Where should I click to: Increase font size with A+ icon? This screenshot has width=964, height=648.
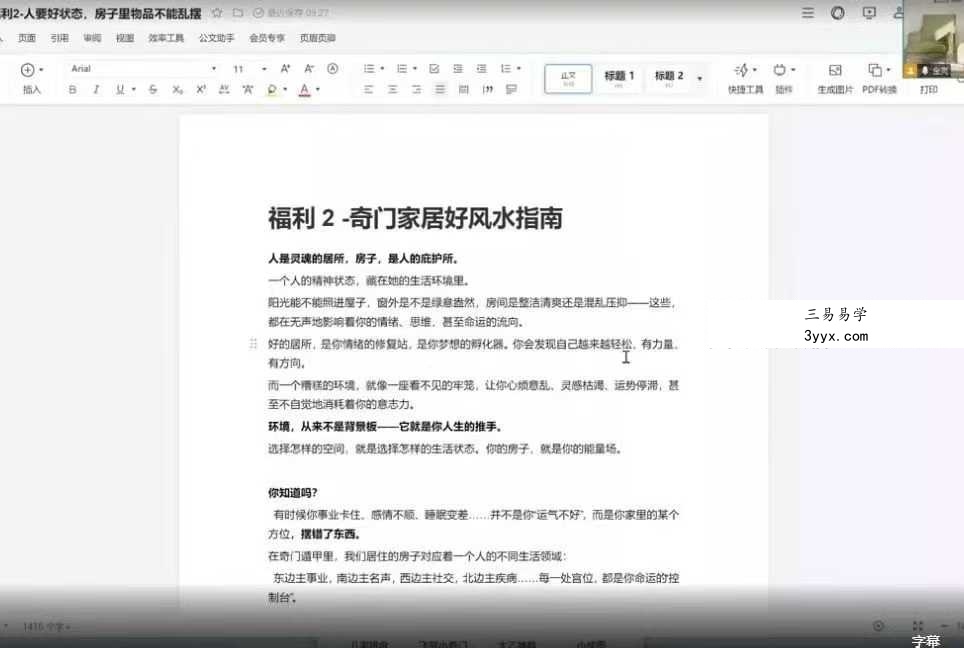tap(285, 69)
